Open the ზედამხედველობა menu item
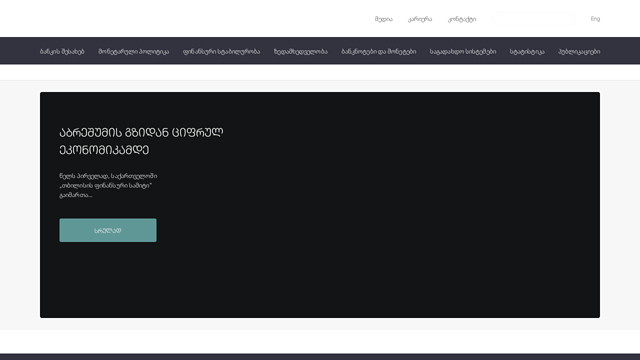The height and width of the screenshot is (360, 640). pos(300,51)
